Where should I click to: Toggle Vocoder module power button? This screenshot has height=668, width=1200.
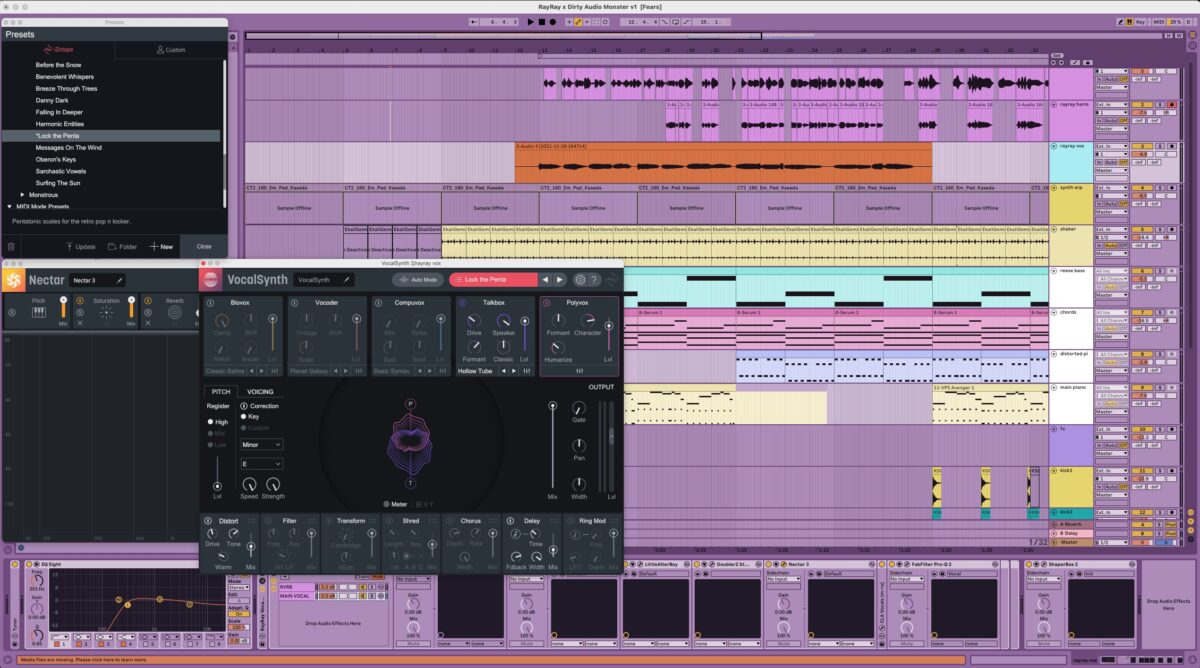tap(295, 302)
